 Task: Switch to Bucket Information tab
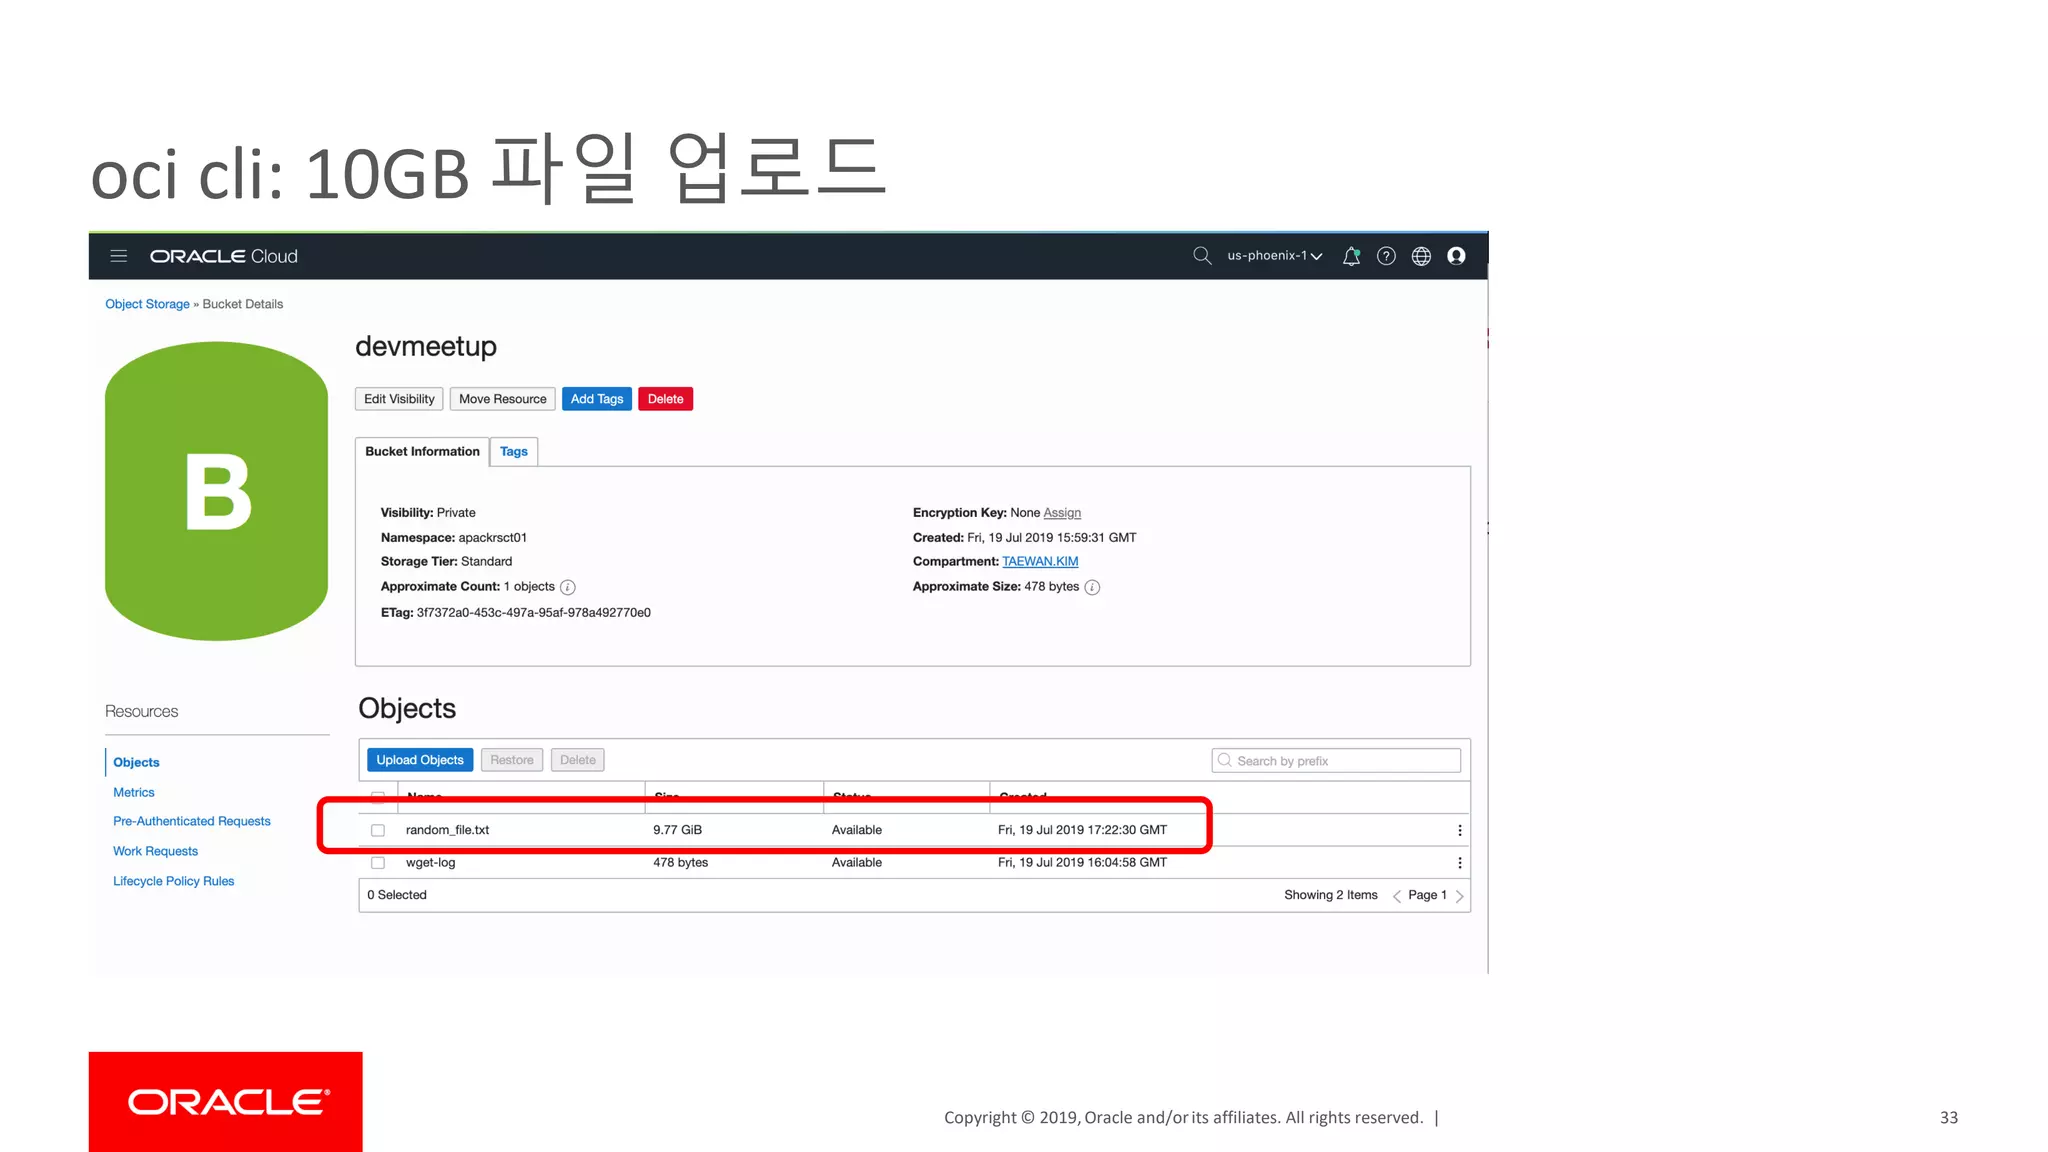coord(422,452)
